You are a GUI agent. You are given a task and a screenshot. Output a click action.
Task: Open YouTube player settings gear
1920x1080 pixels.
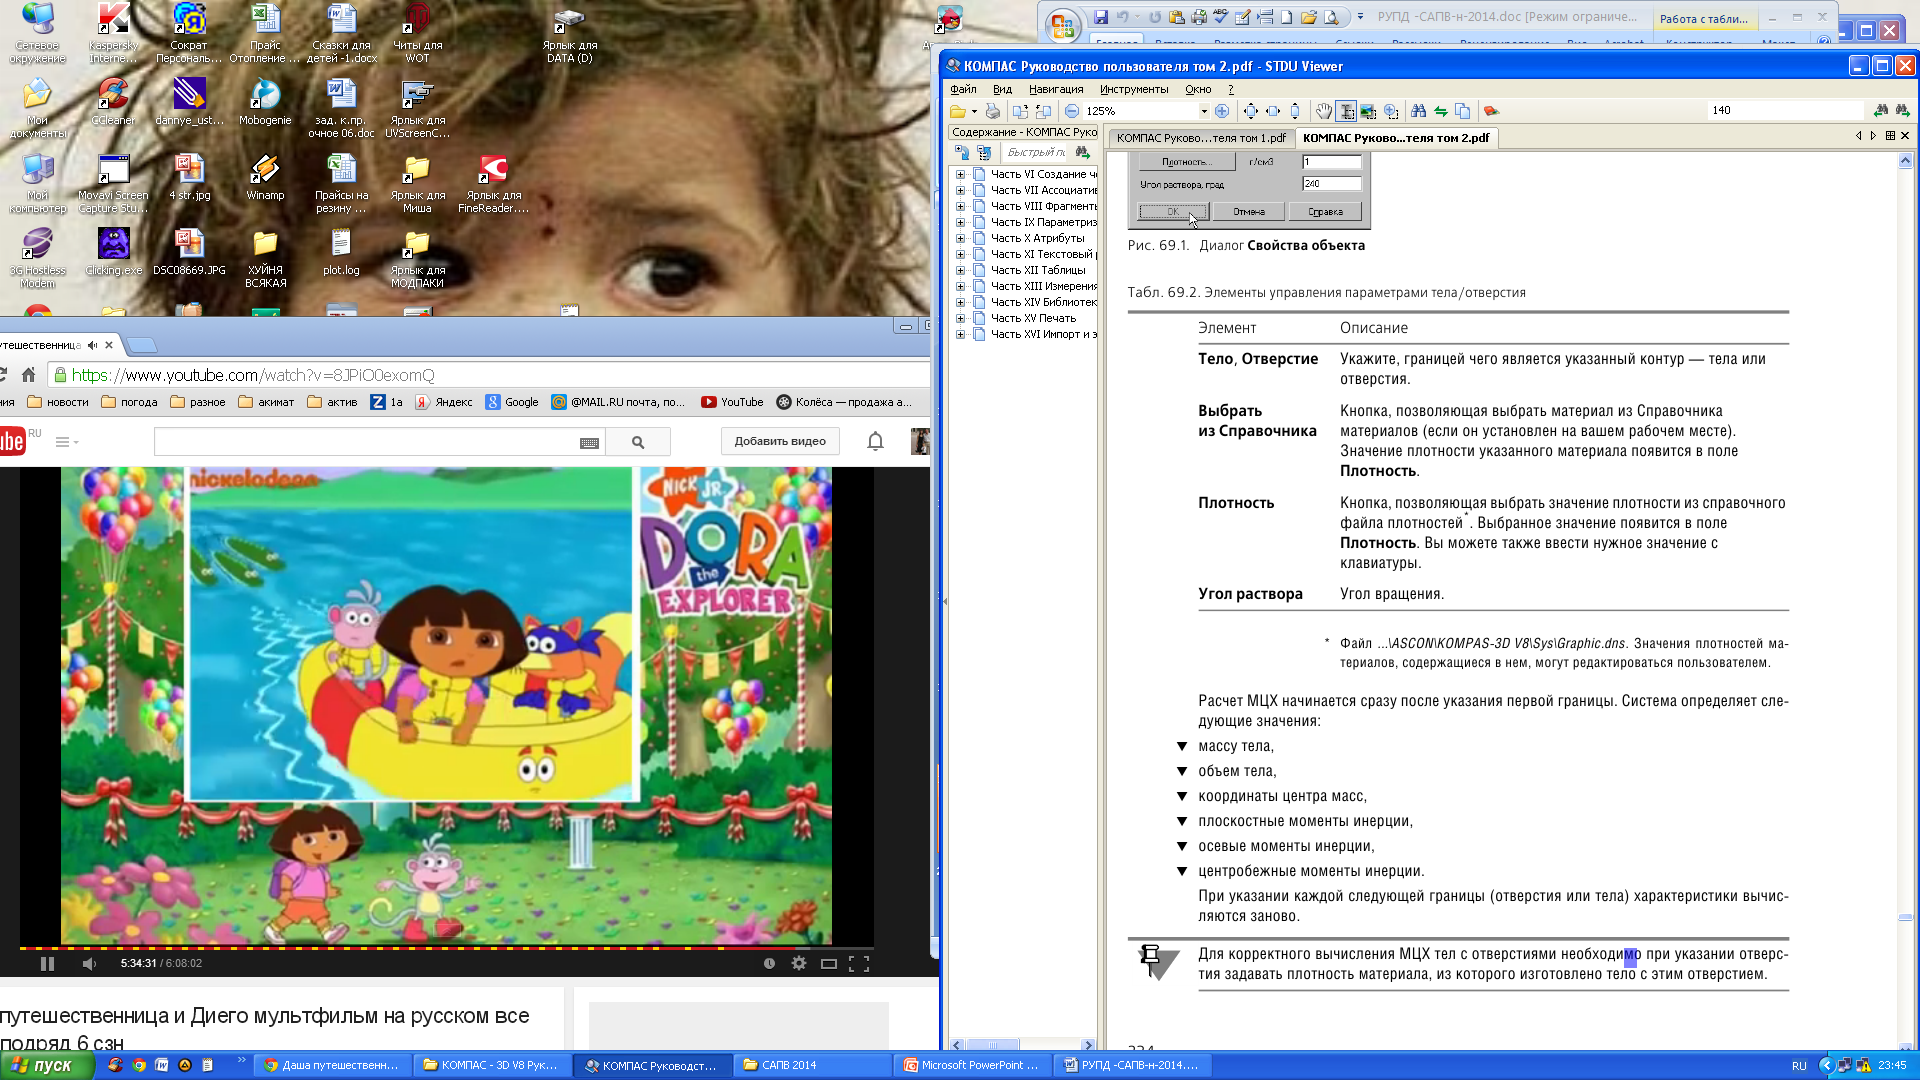798,963
